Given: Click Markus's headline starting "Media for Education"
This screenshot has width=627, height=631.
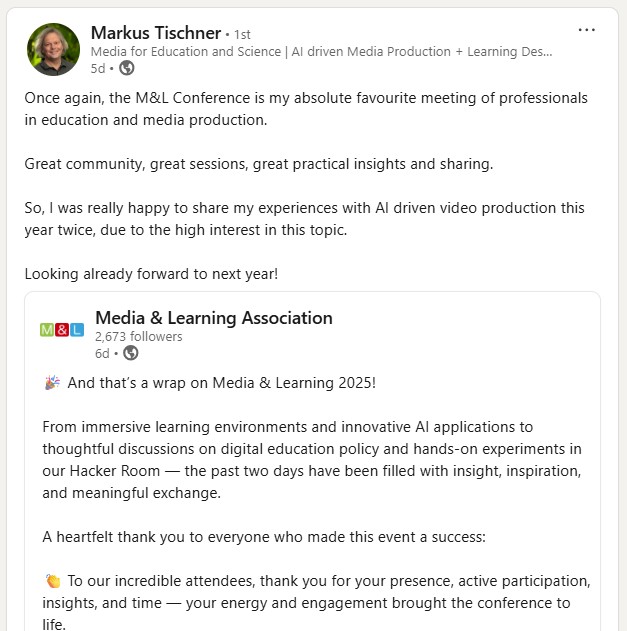Looking at the screenshot, I should (321, 51).
